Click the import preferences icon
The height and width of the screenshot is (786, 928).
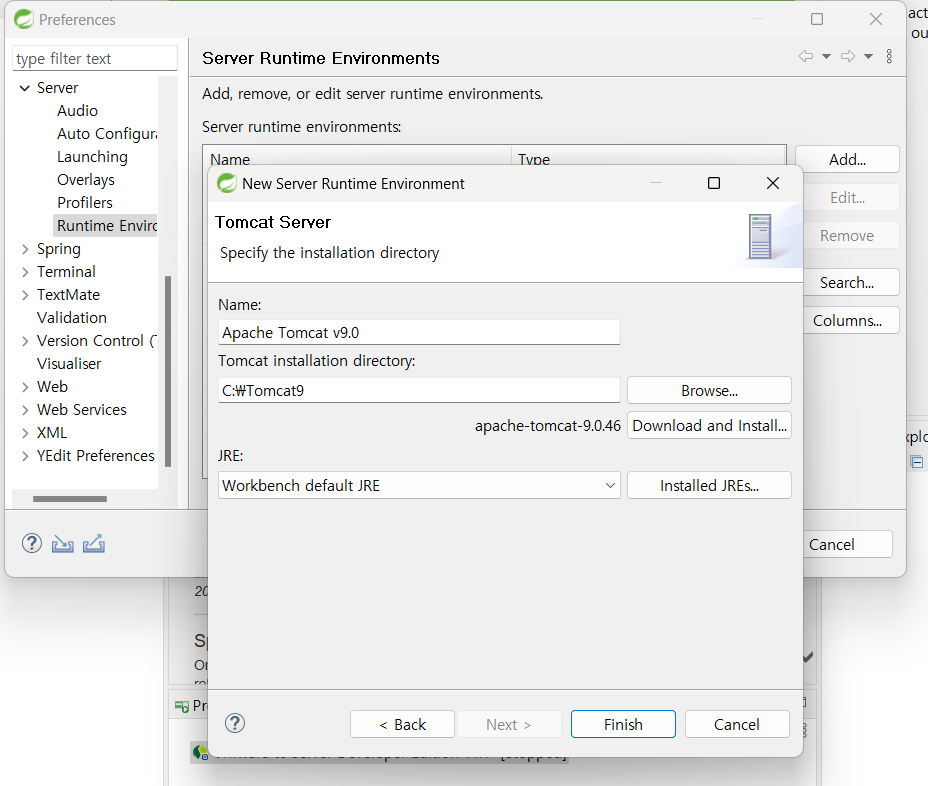[63, 543]
